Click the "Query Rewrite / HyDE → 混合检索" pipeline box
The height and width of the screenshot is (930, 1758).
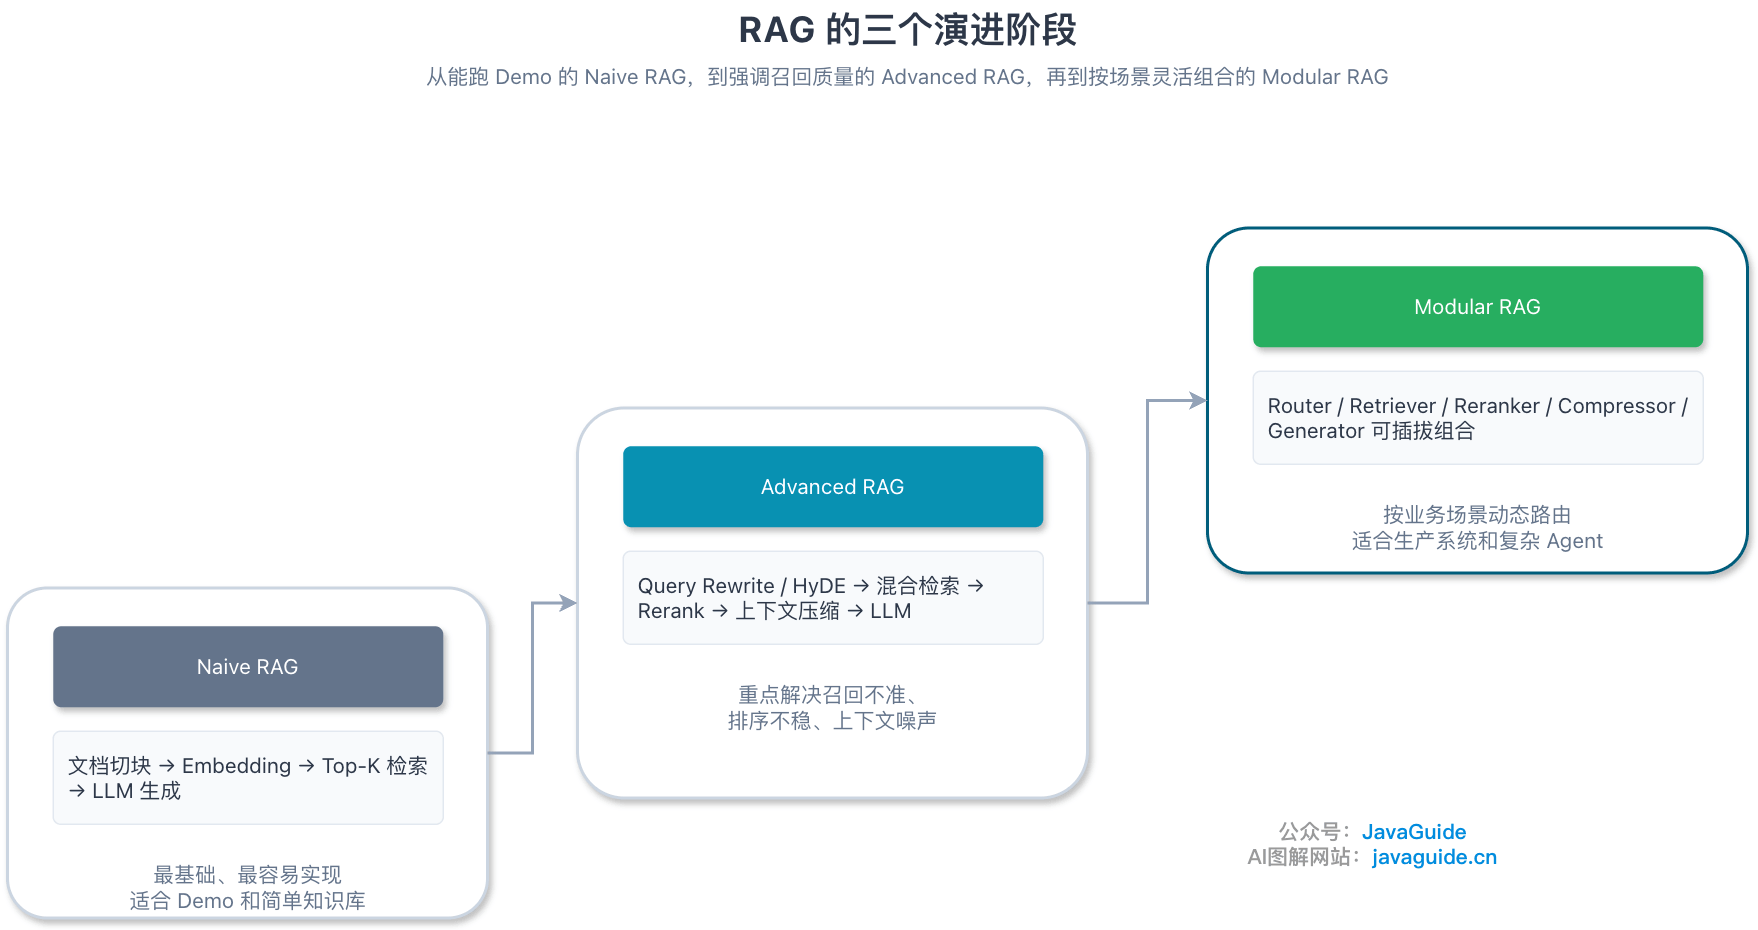(833, 598)
